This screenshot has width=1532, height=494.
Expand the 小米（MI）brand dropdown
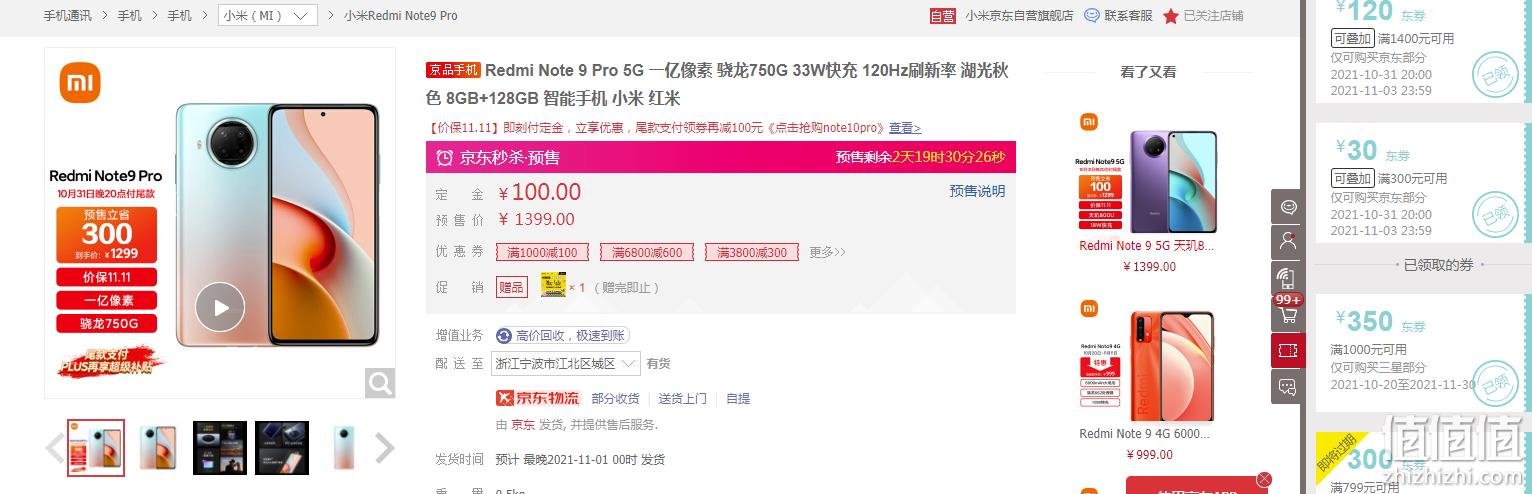[x=267, y=16]
